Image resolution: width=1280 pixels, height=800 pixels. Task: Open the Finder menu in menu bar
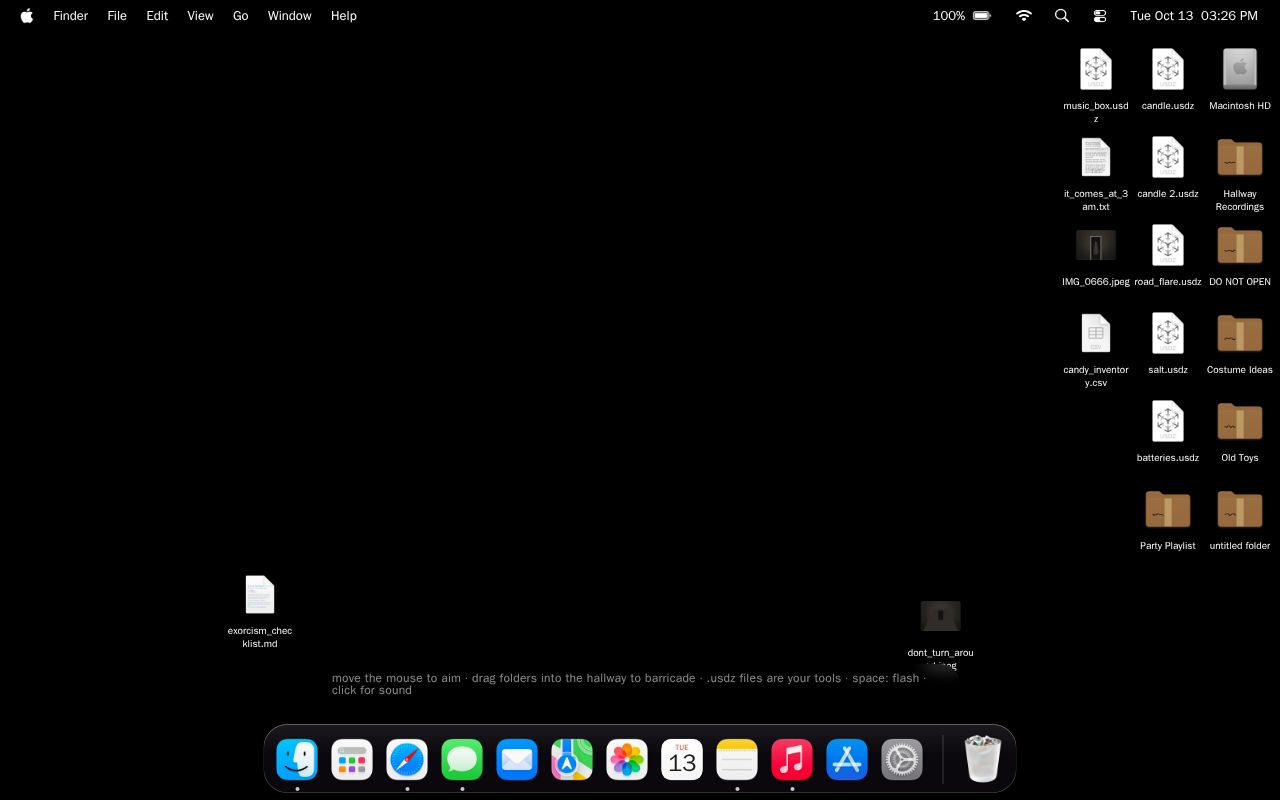[x=70, y=16]
